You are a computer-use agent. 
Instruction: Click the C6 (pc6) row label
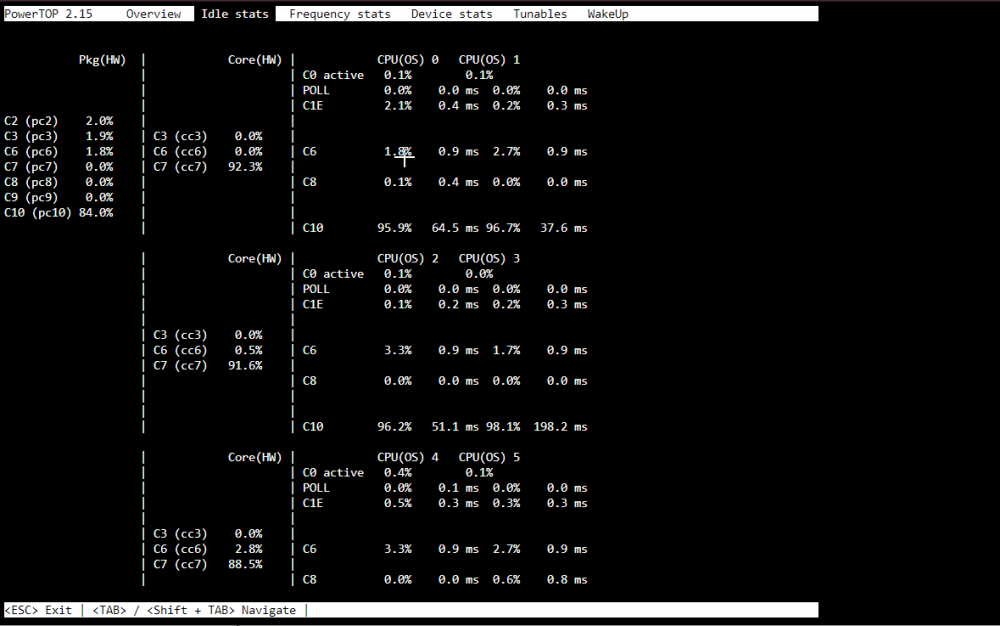click(31, 152)
